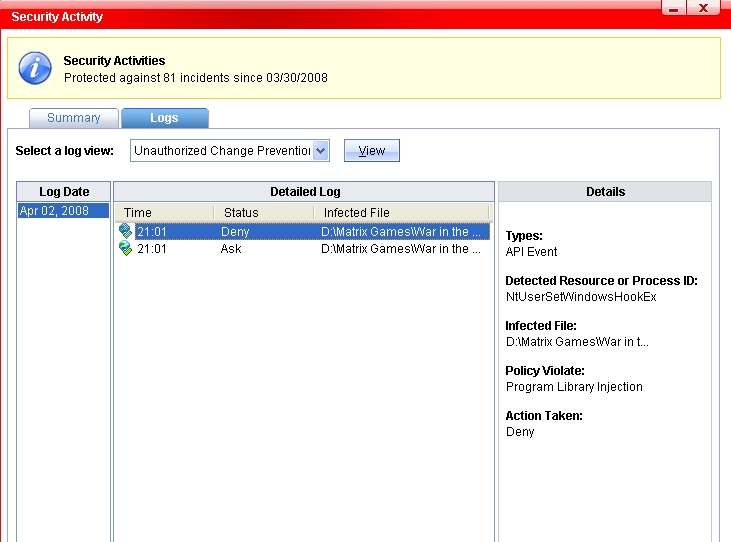Select the Apr 02, 2008 log date

[x=63, y=211]
